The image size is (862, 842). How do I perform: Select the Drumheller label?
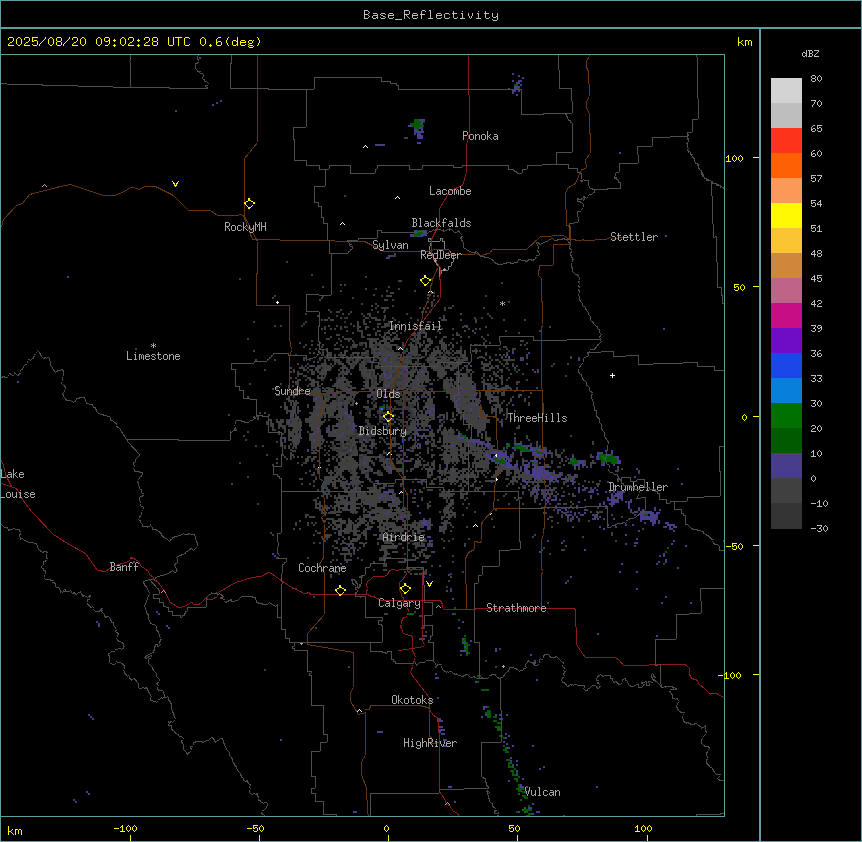tap(638, 487)
